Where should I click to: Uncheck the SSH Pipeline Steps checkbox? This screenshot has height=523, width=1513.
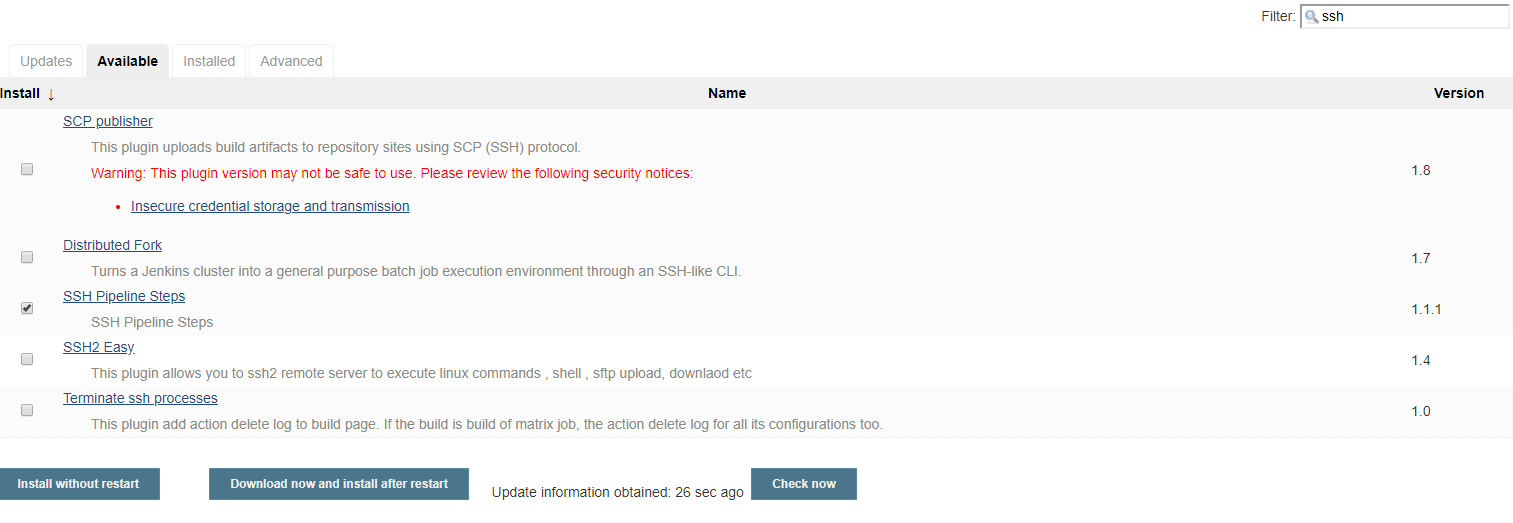point(27,308)
